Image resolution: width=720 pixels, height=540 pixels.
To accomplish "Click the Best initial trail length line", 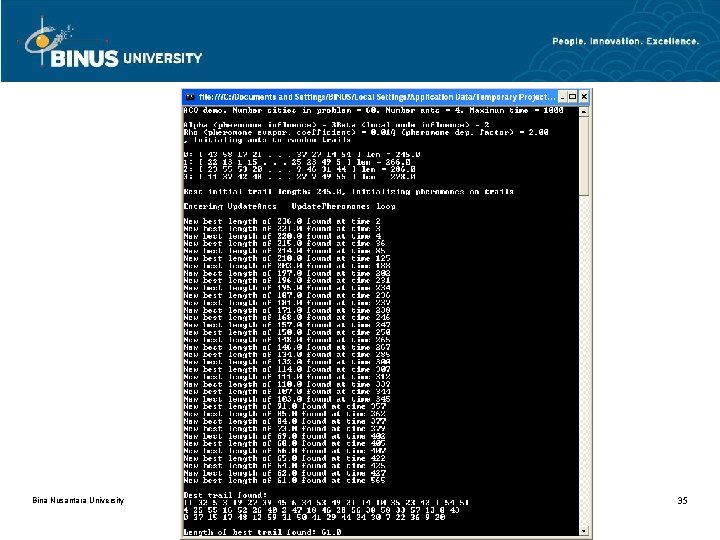I will tap(349, 191).
